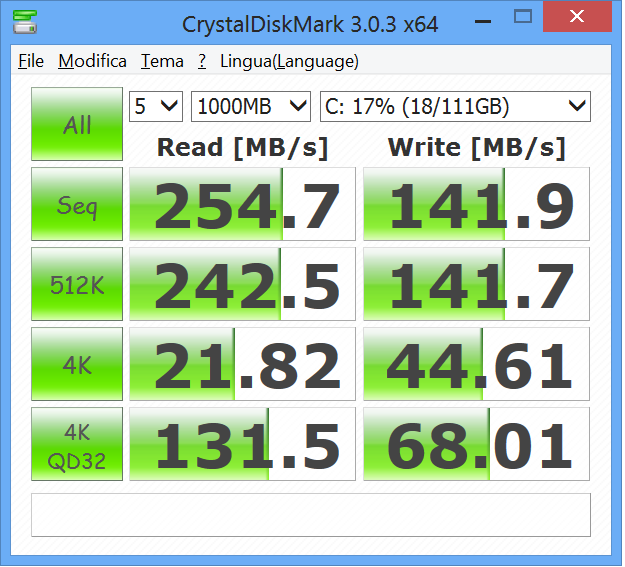Run the 4K QD32 test
The image size is (625, 567).
click(x=77, y=445)
